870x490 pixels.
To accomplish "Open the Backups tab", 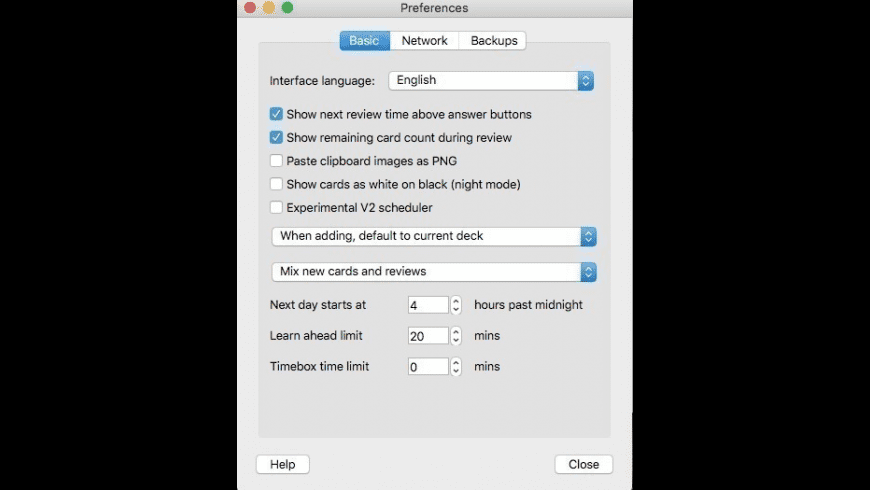I will [x=493, y=41].
